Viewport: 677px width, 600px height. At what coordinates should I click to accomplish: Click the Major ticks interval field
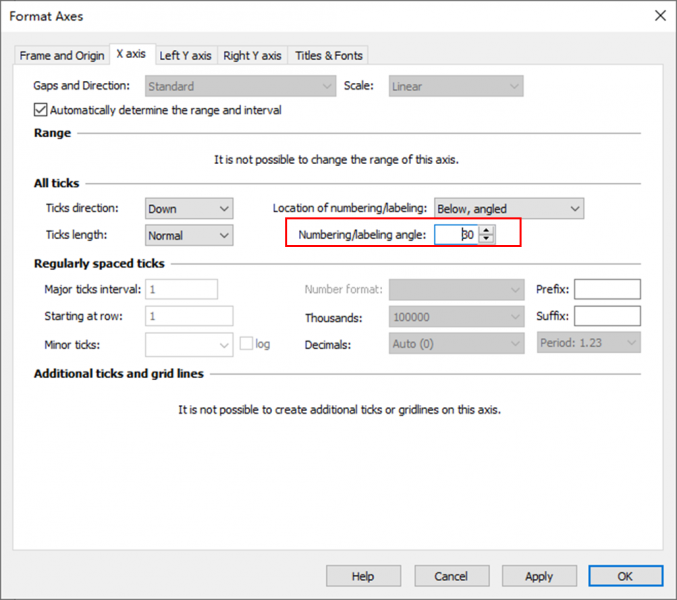coord(181,289)
